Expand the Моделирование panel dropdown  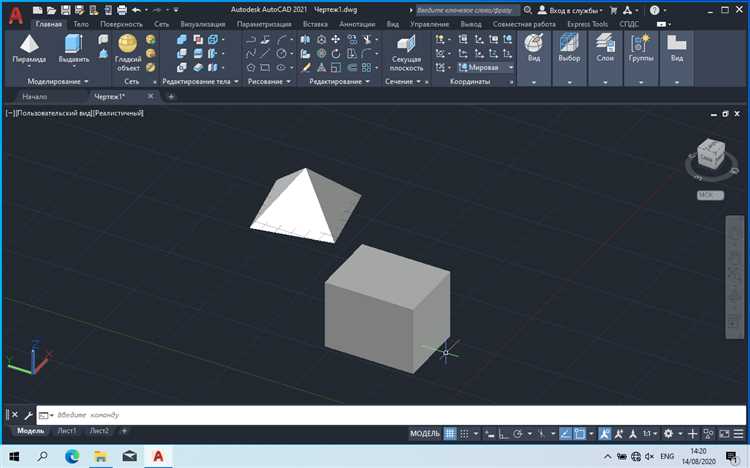[86, 82]
